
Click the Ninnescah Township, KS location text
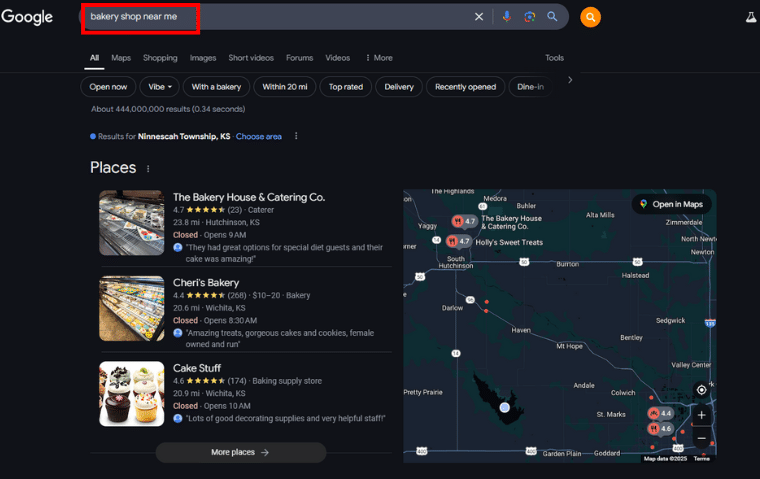[x=184, y=137]
